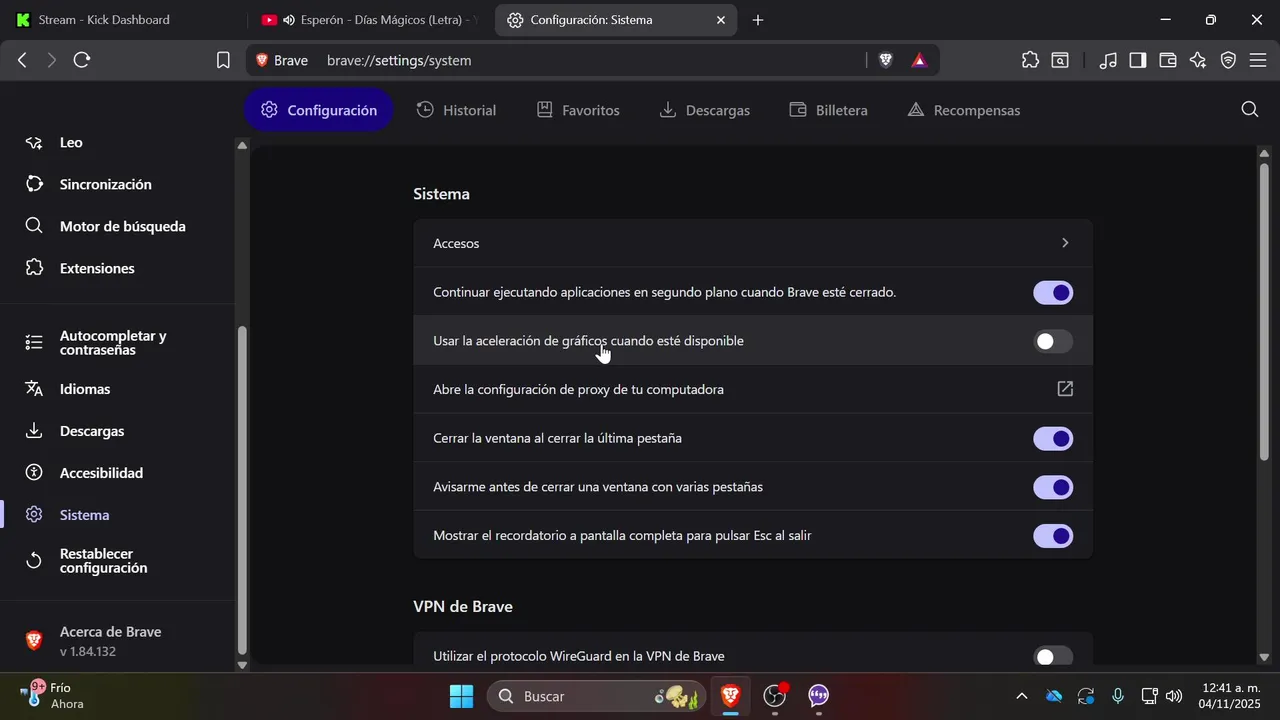The width and height of the screenshot is (1280, 720).
Task: Click the settings sidebar scrollbar thumb
Action: [241, 490]
